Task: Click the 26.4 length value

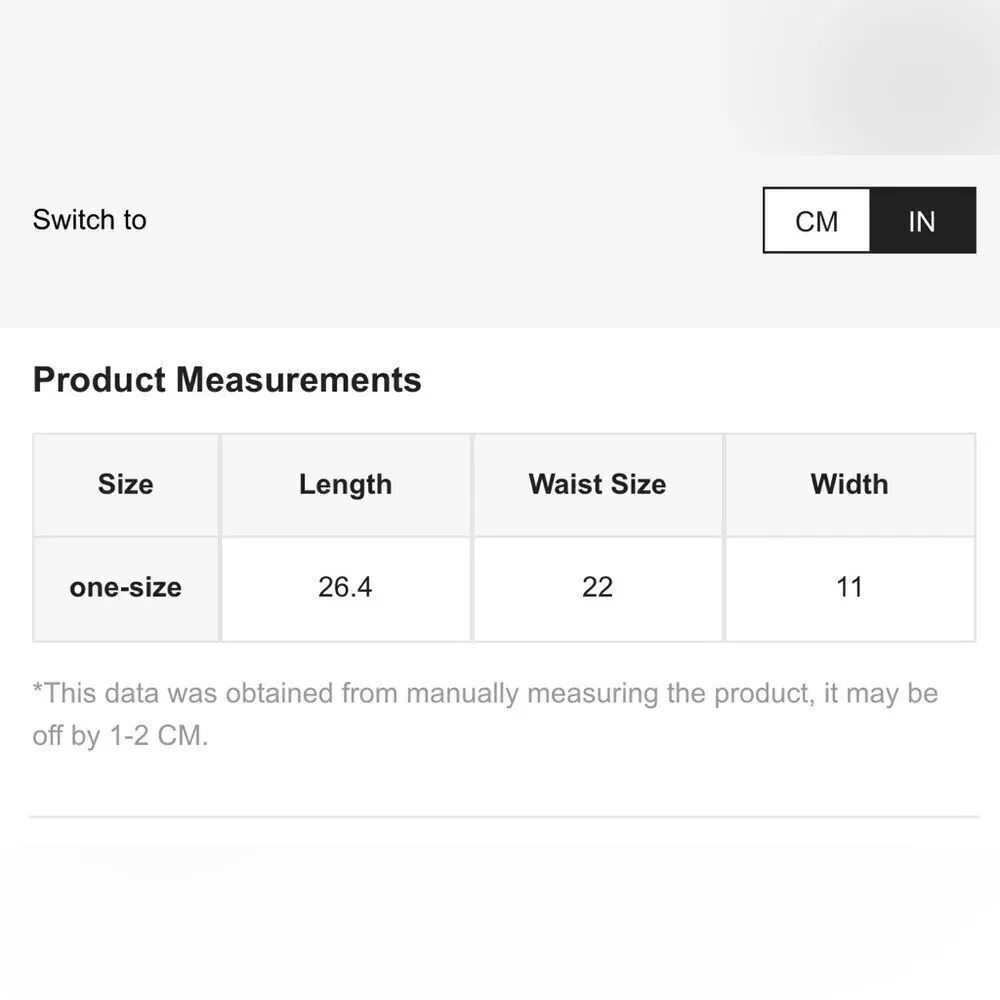Action: pyautogui.click(x=345, y=588)
